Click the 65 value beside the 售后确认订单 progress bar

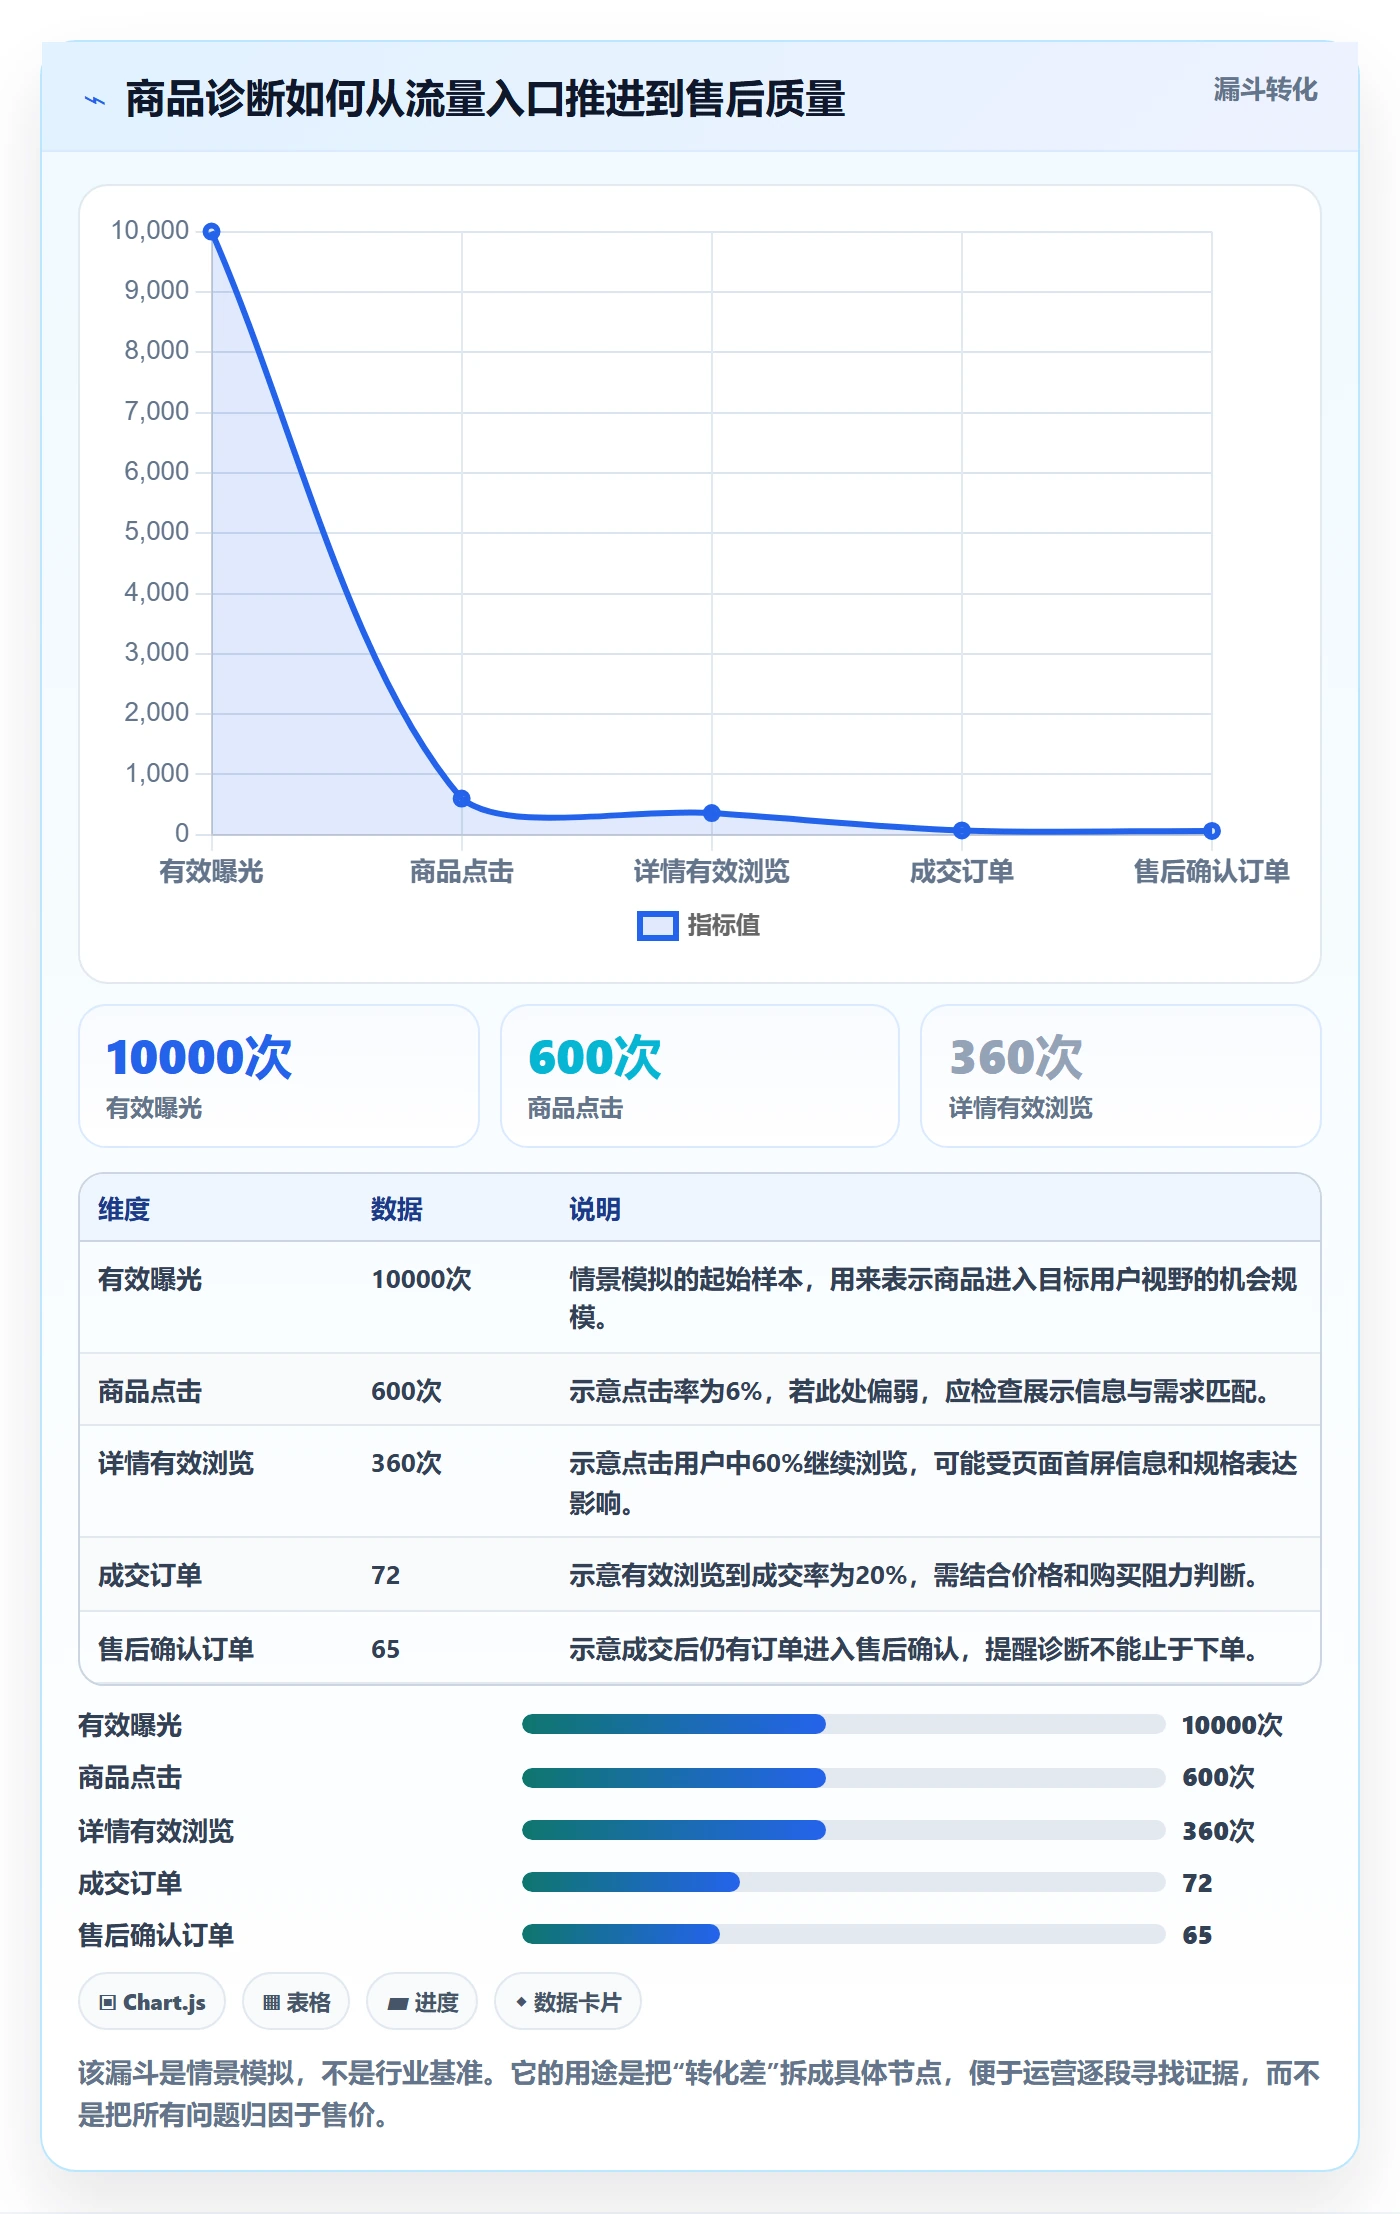pyautogui.click(x=1197, y=1935)
